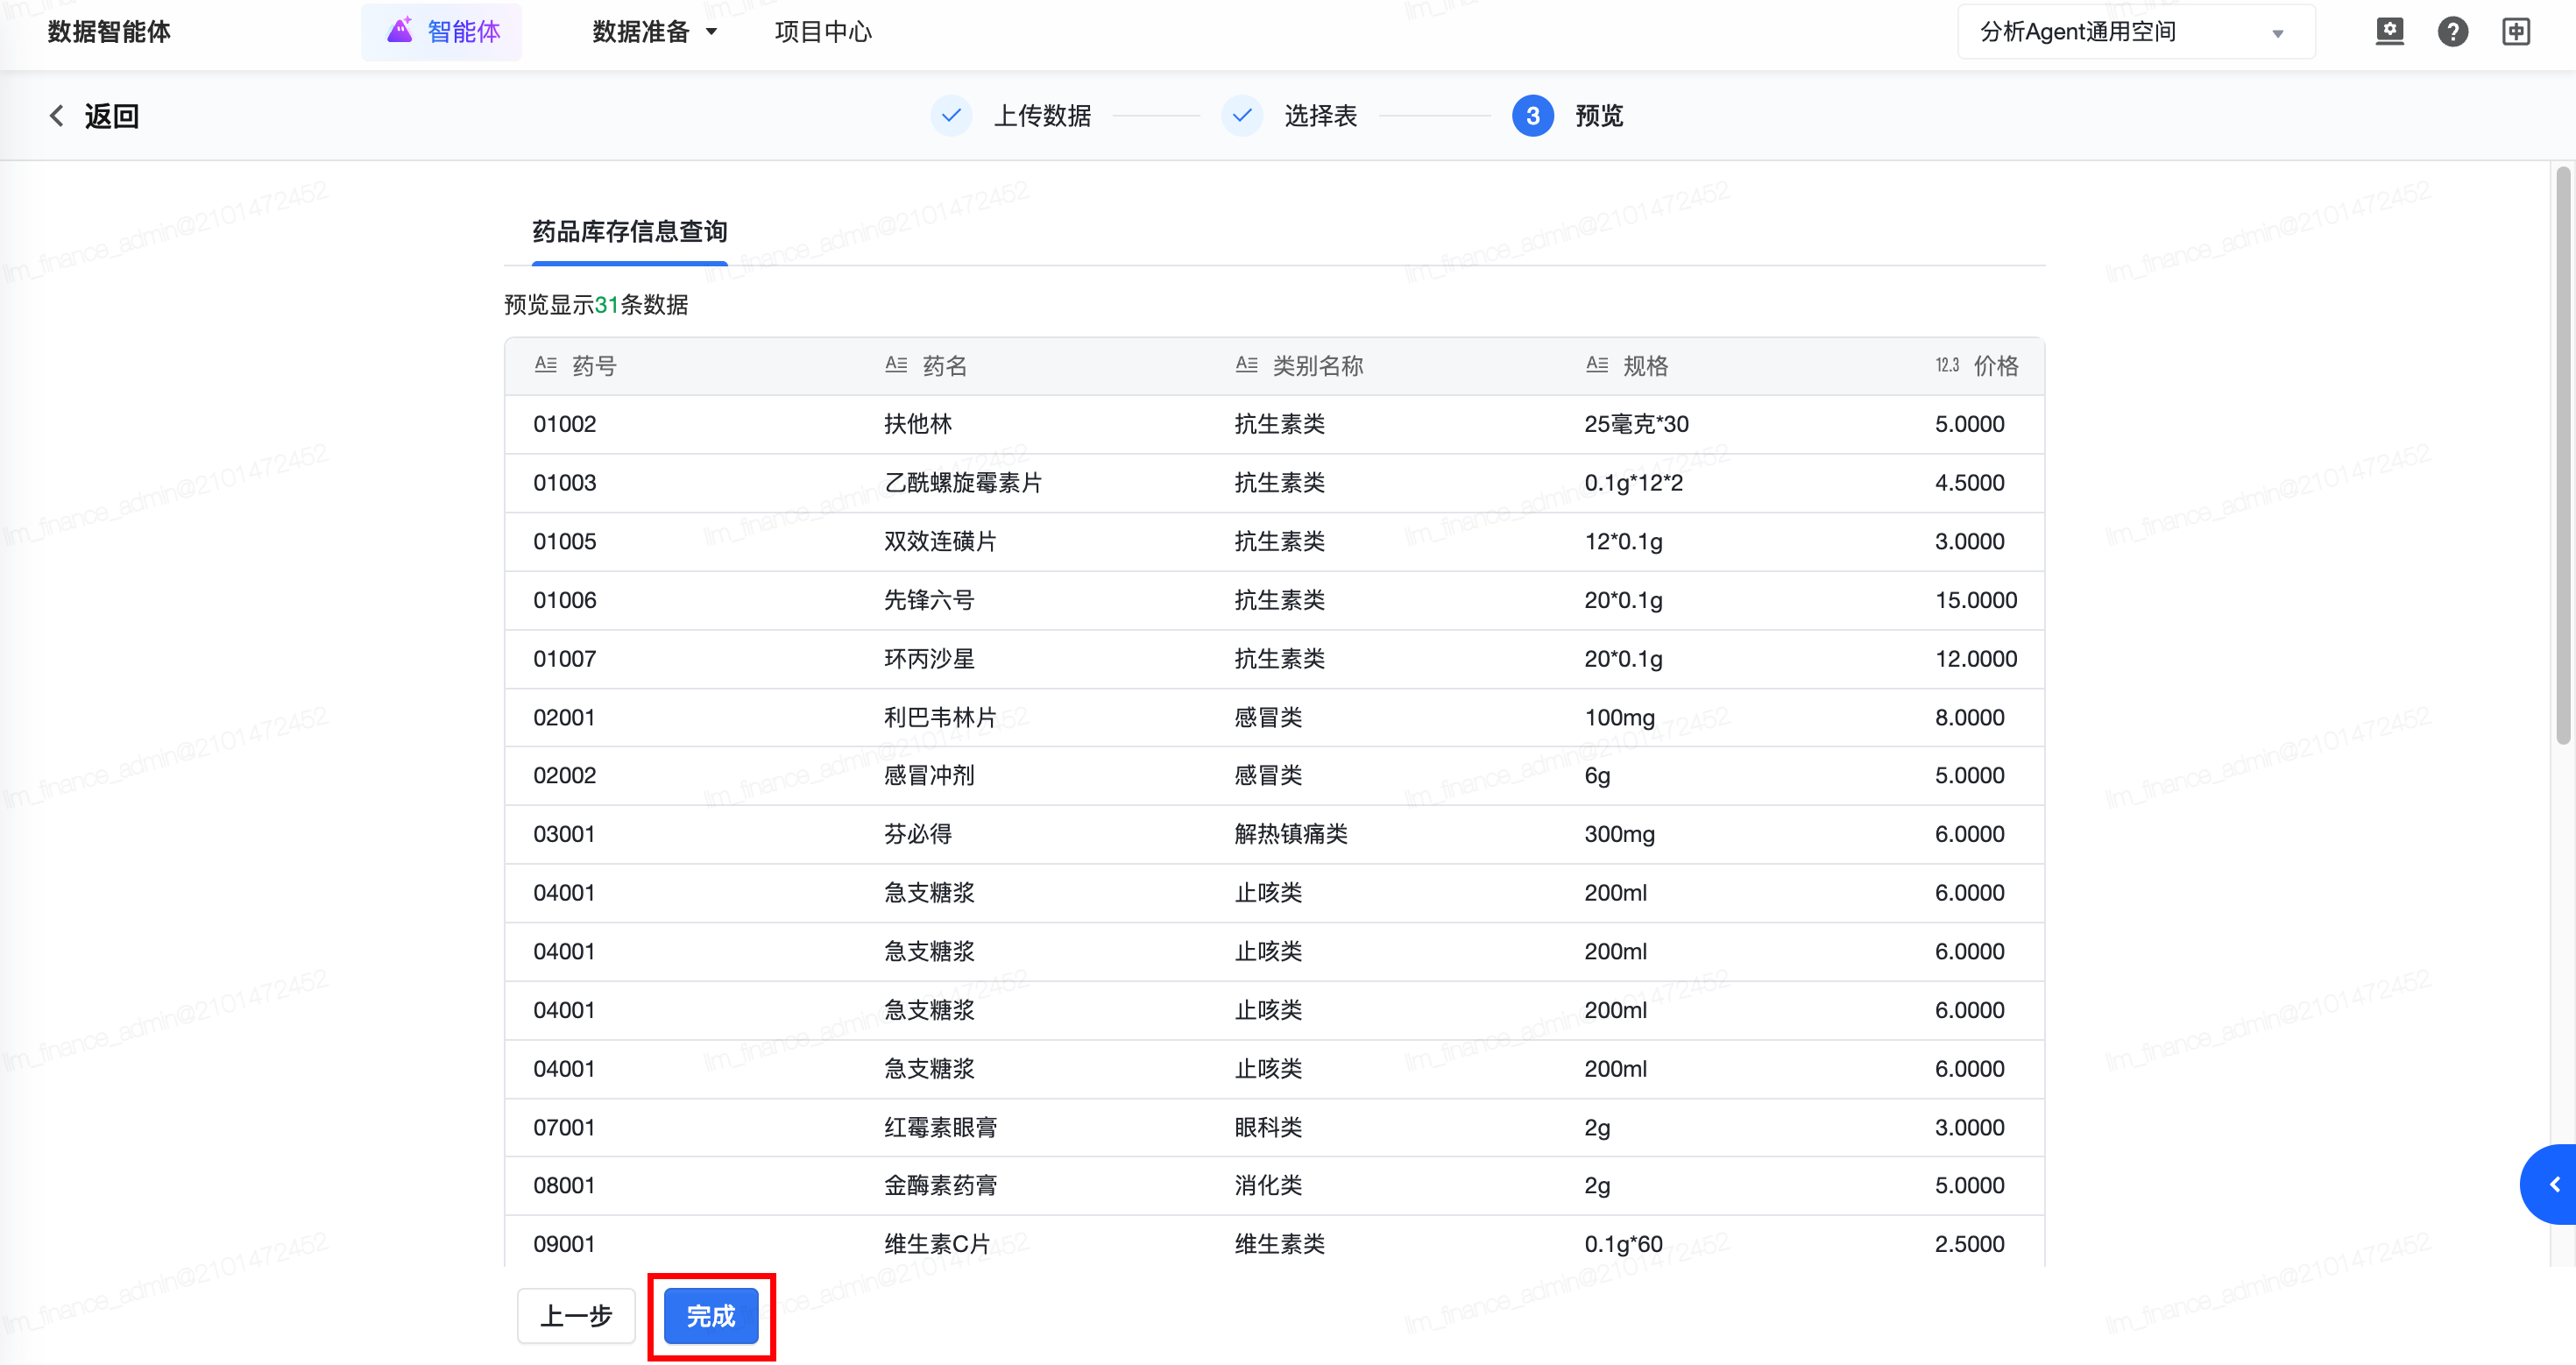Click the 药名 column type icon
The image size is (2576, 1365).
[x=896, y=365]
